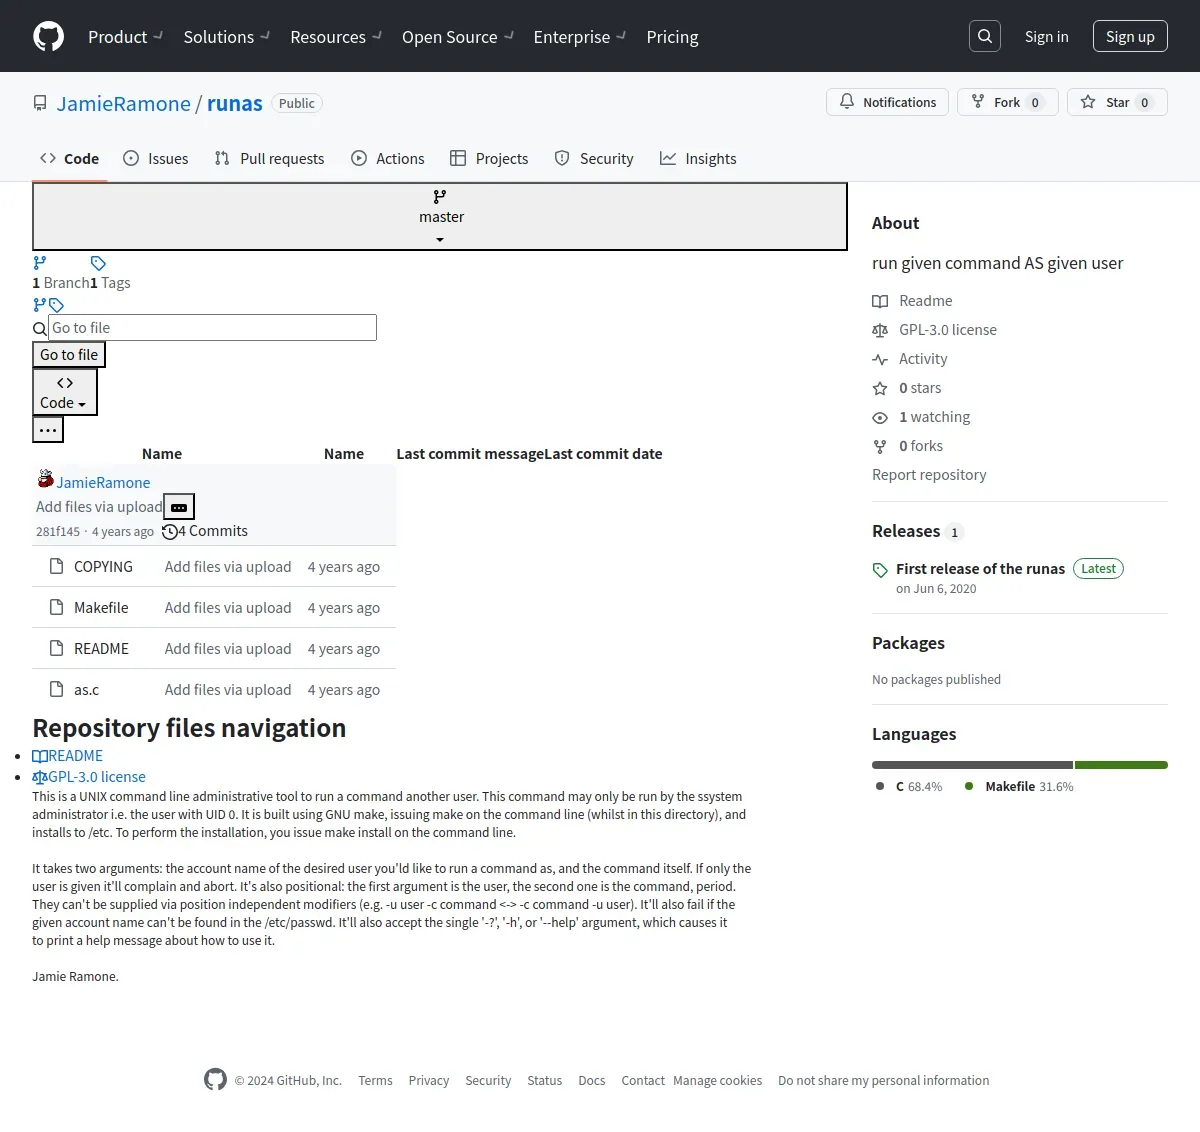Go to the GitHub homepage logo
The image size is (1200, 1132).
[48, 36]
